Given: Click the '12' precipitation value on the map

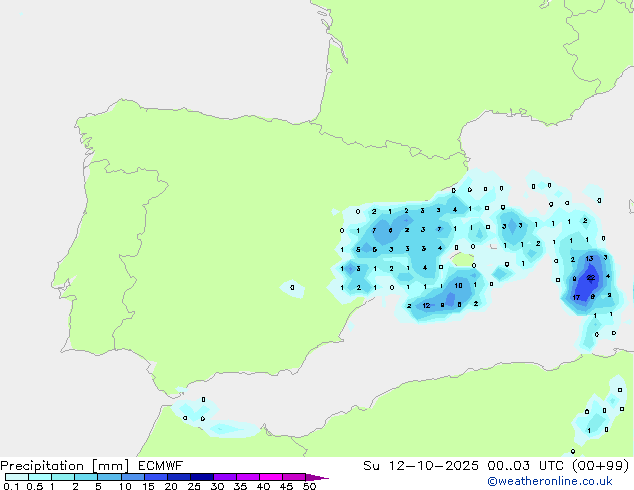Looking at the screenshot, I should (x=426, y=306).
